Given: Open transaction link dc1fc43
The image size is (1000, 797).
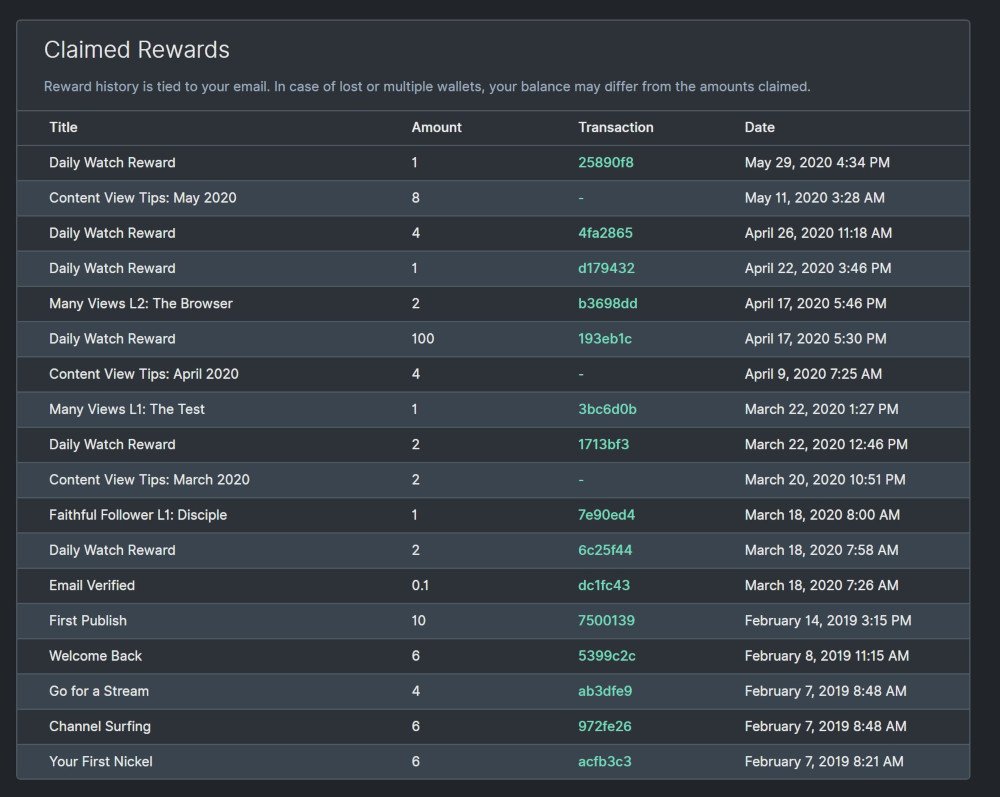Looking at the screenshot, I should coord(603,585).
